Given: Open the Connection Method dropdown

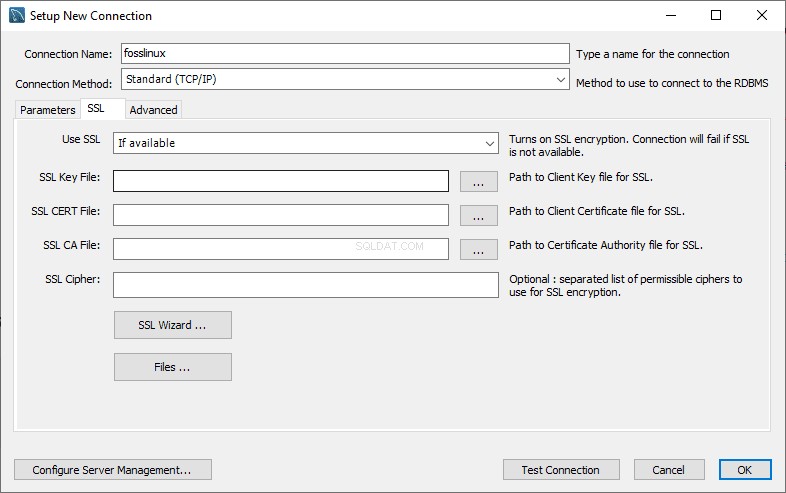Looking at the screenshot, I should [345, 79].
